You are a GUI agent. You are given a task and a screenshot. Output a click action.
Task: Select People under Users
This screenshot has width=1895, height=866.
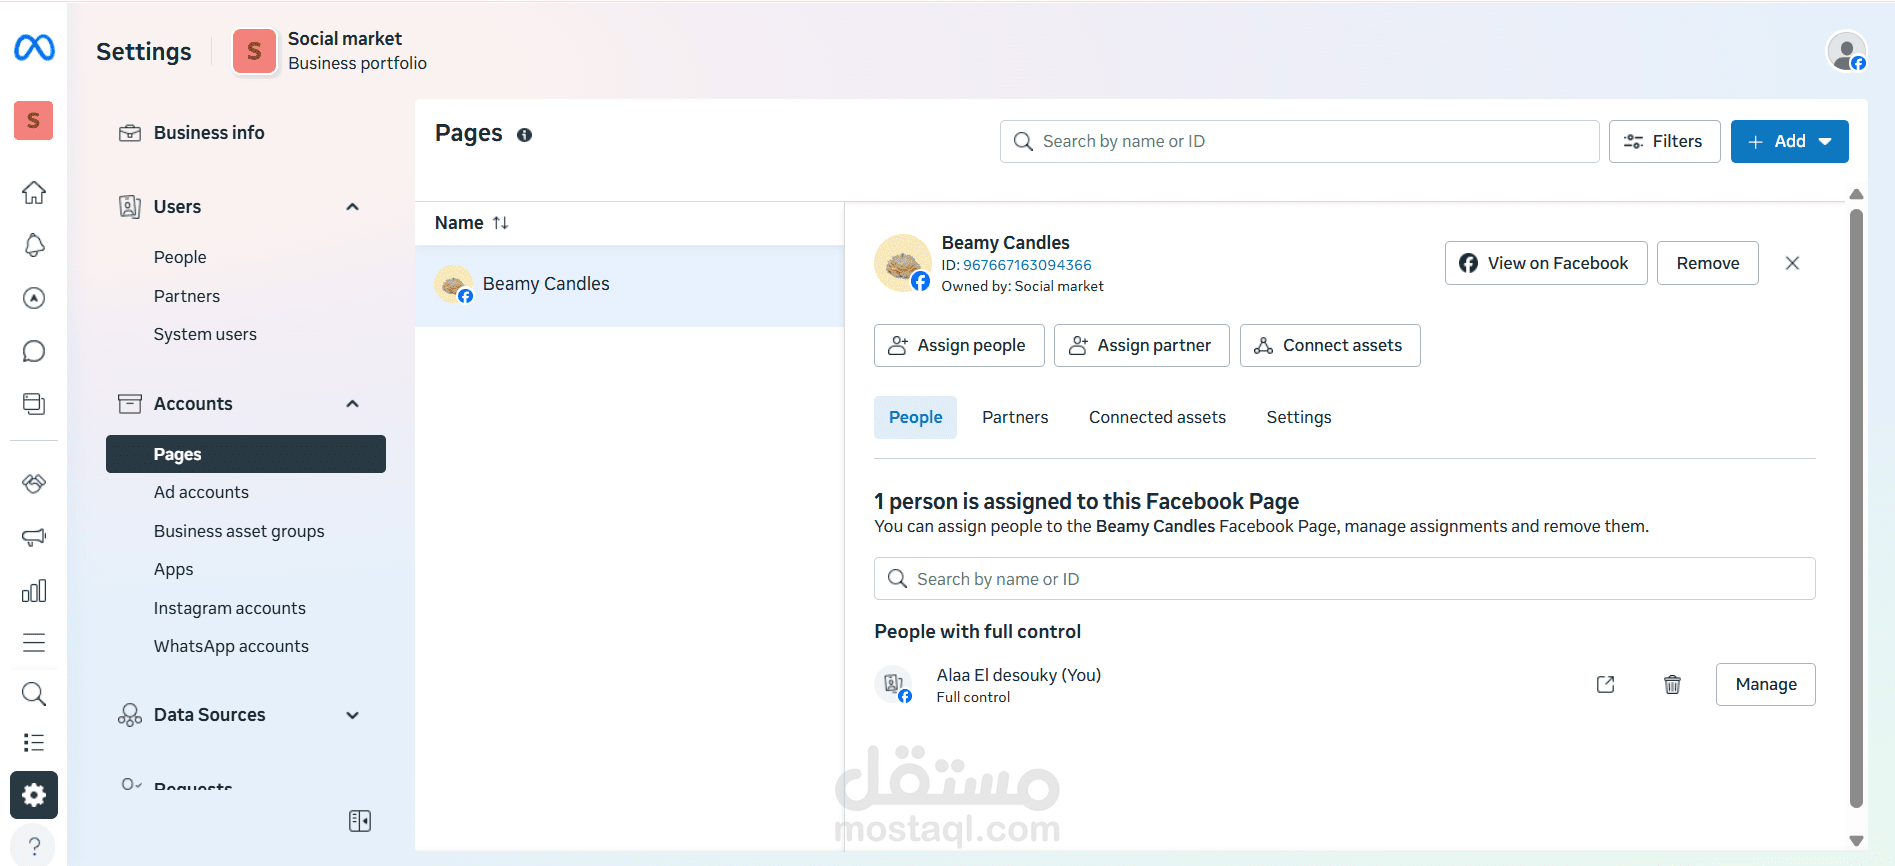[180, 257]
